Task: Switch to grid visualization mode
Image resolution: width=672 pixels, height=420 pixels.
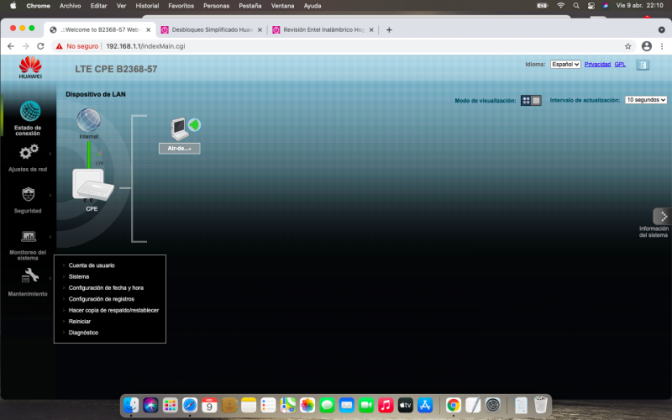Action: [526, 100]
